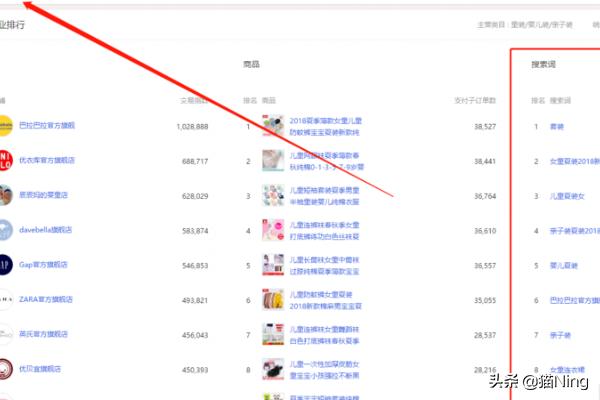The width and height of the screenshot is (600, 400).
Task: Click transaction value 546,853
Action: [195, 266]
